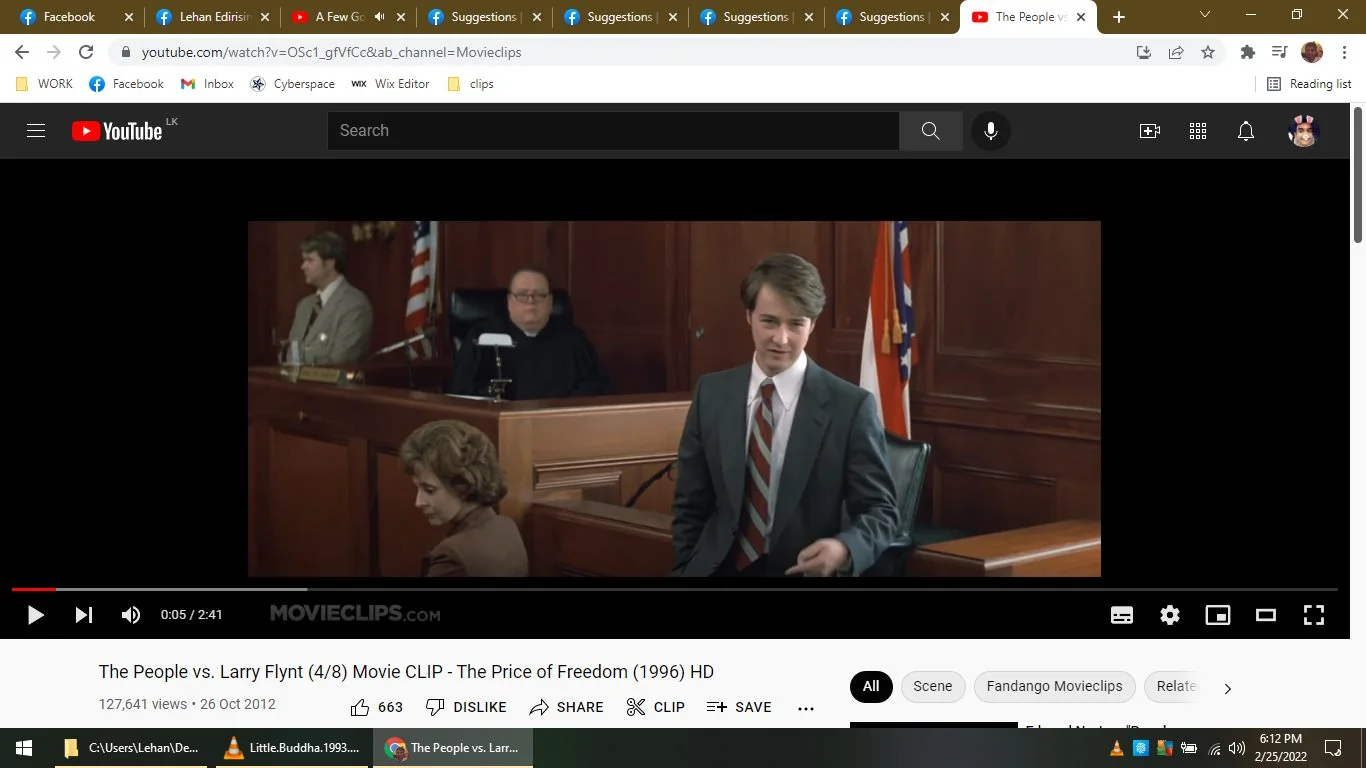Open the system volume tray icon
The width and height of the screenshot is (1366, 768).
(1237, 748)
